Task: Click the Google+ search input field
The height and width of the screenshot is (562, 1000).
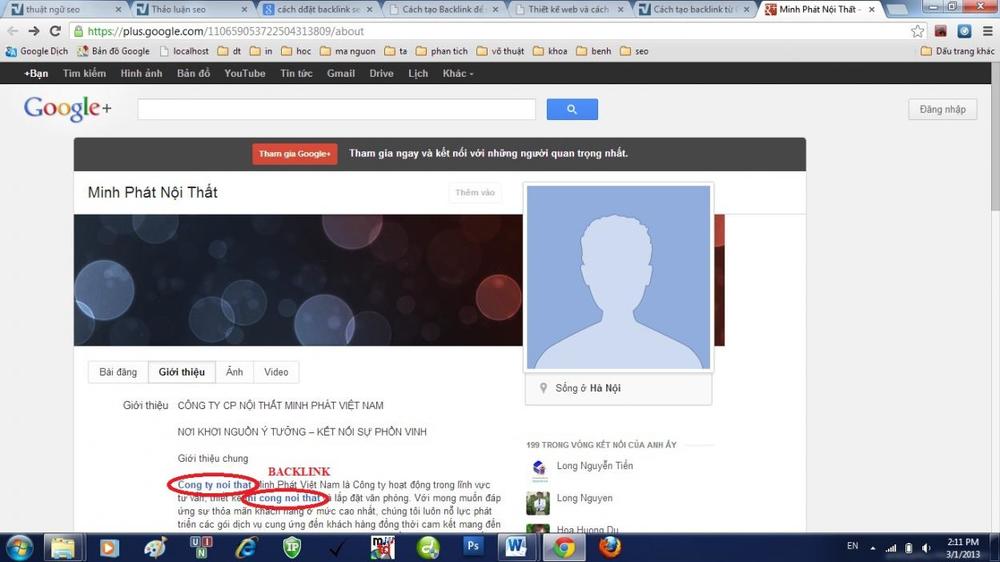Action: tap(336, 109)
